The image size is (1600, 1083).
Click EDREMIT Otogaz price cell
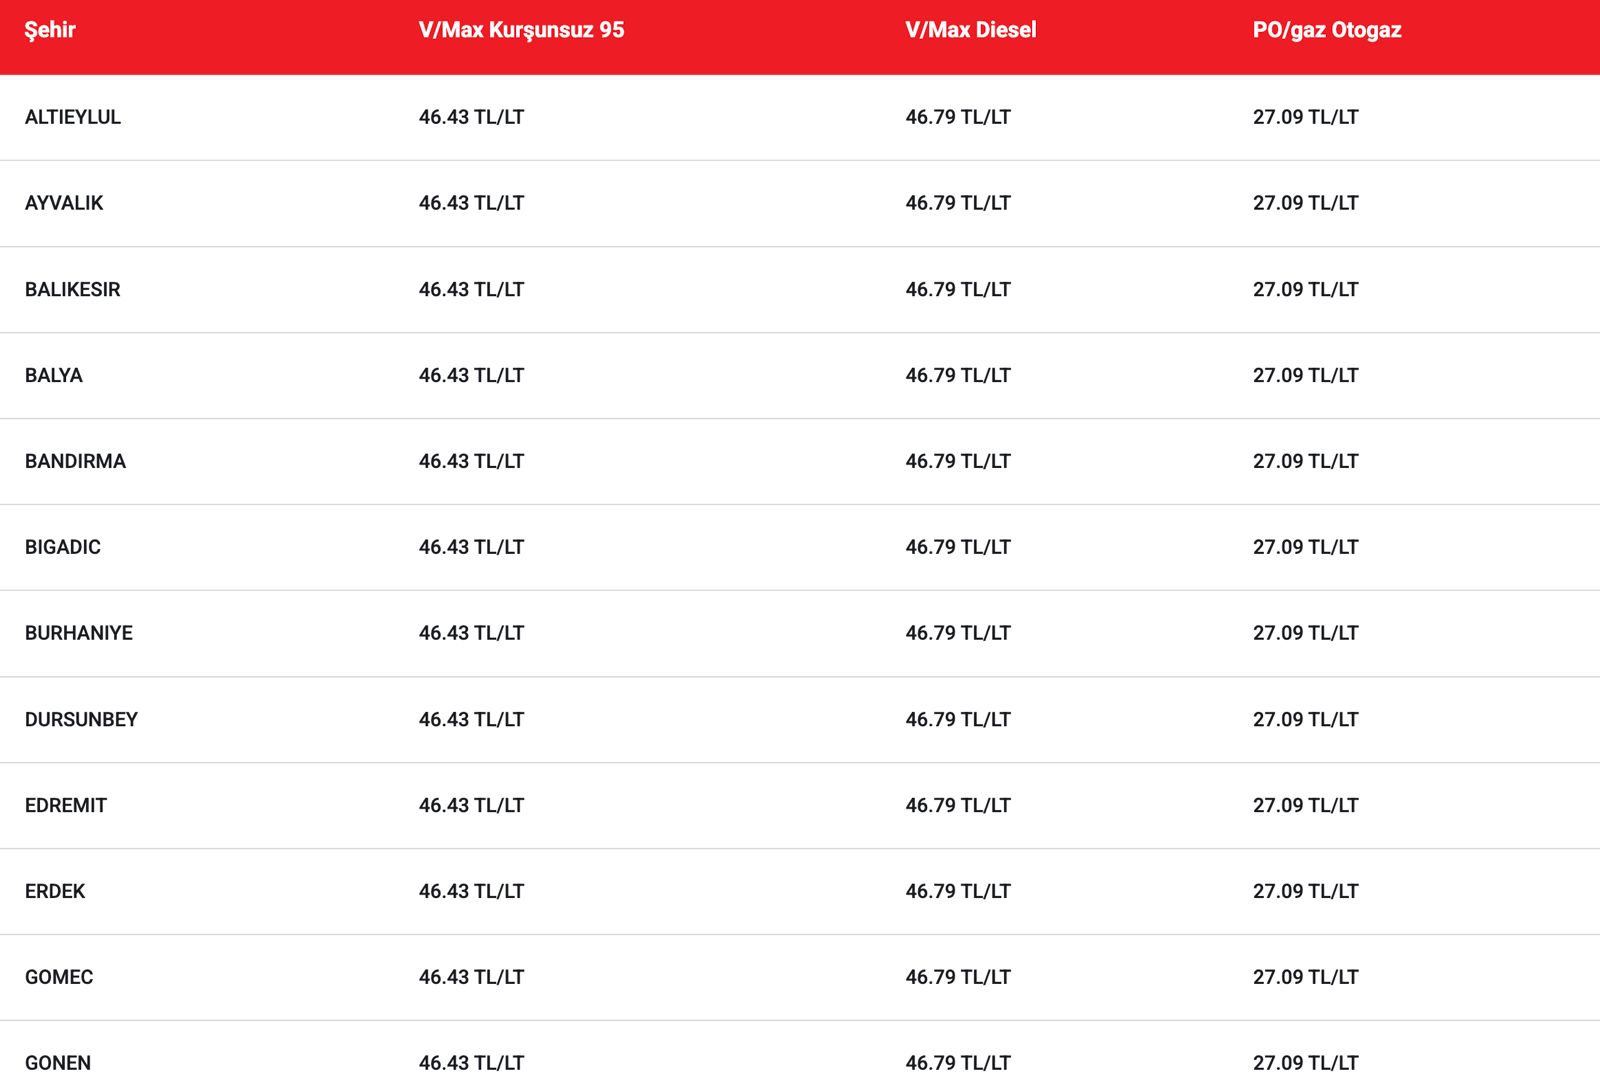(1305, 805)
